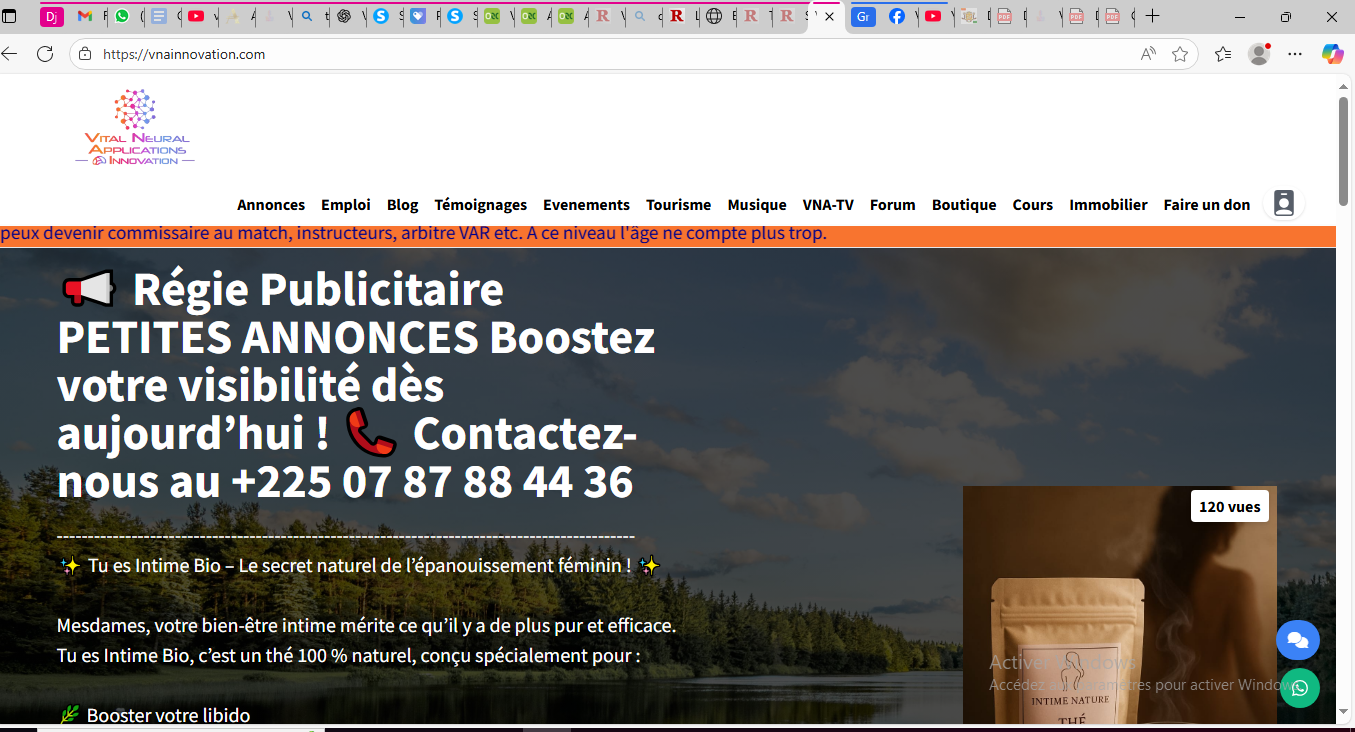1355x732 pixels.
Task: Go back using the back arrow
Action: 13,54
